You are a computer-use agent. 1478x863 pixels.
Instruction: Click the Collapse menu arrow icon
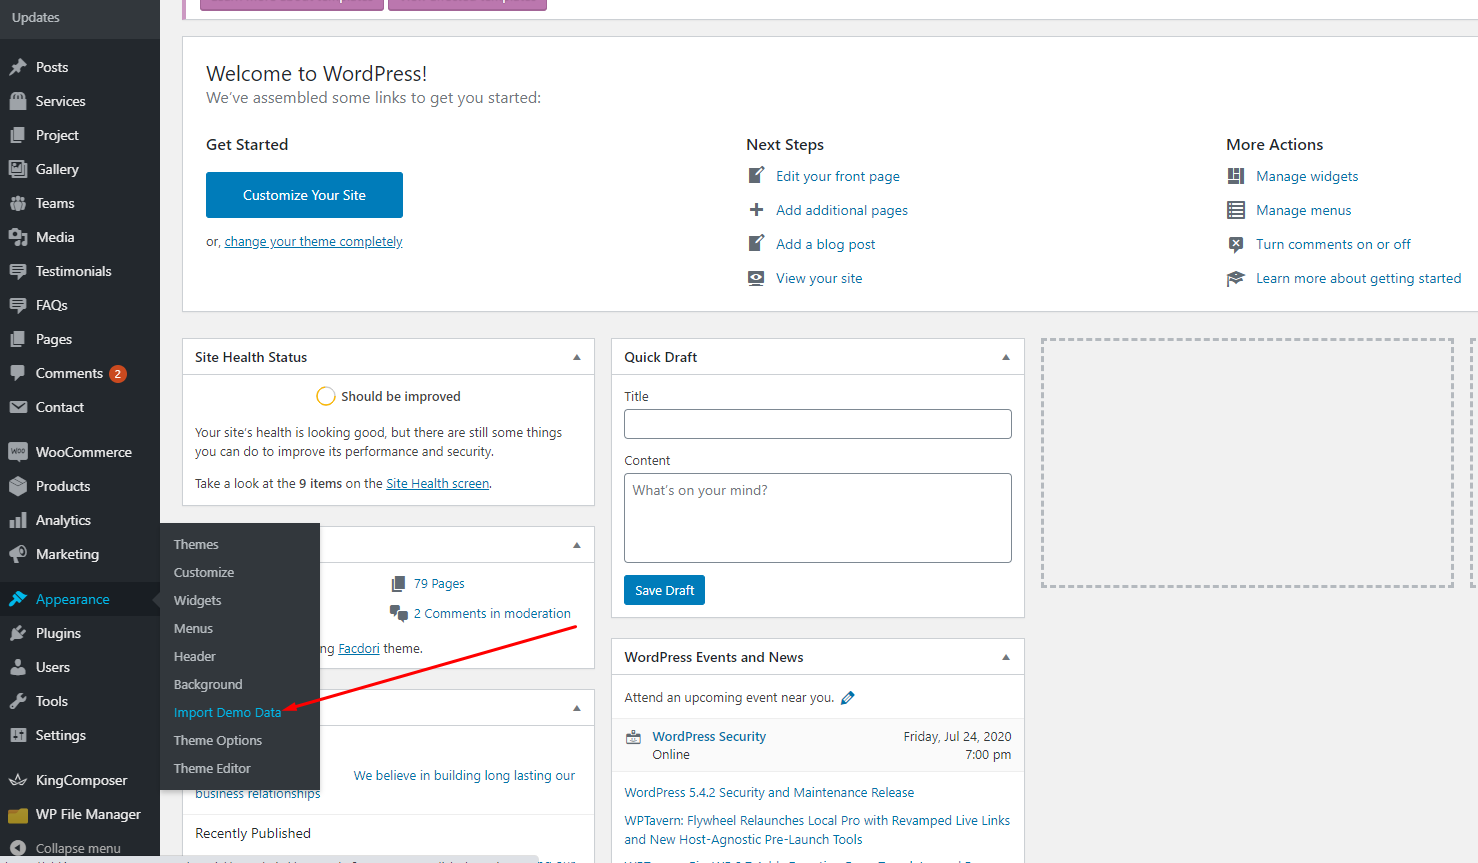(18, 848)
